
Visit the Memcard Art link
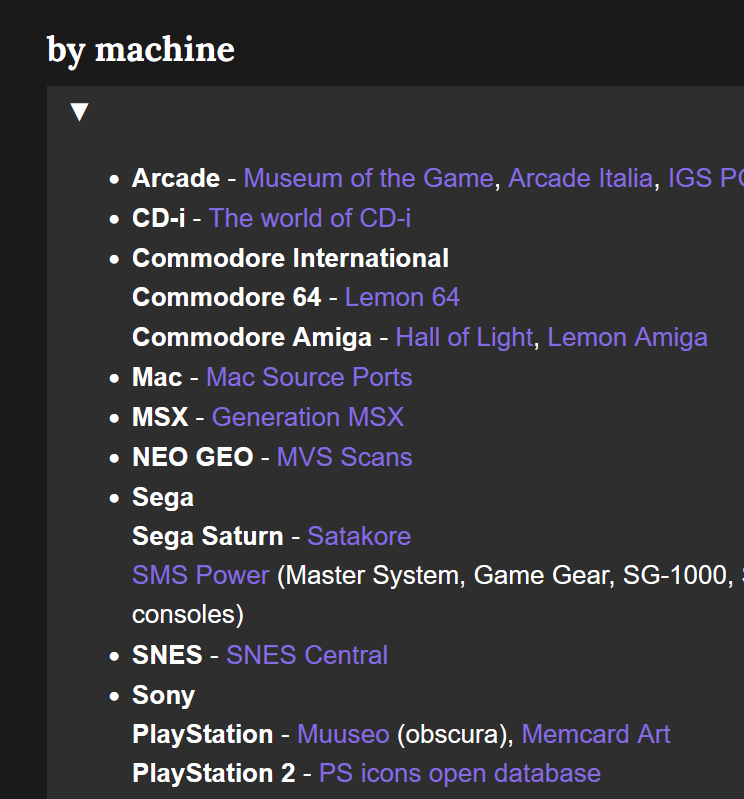(596, 734)
